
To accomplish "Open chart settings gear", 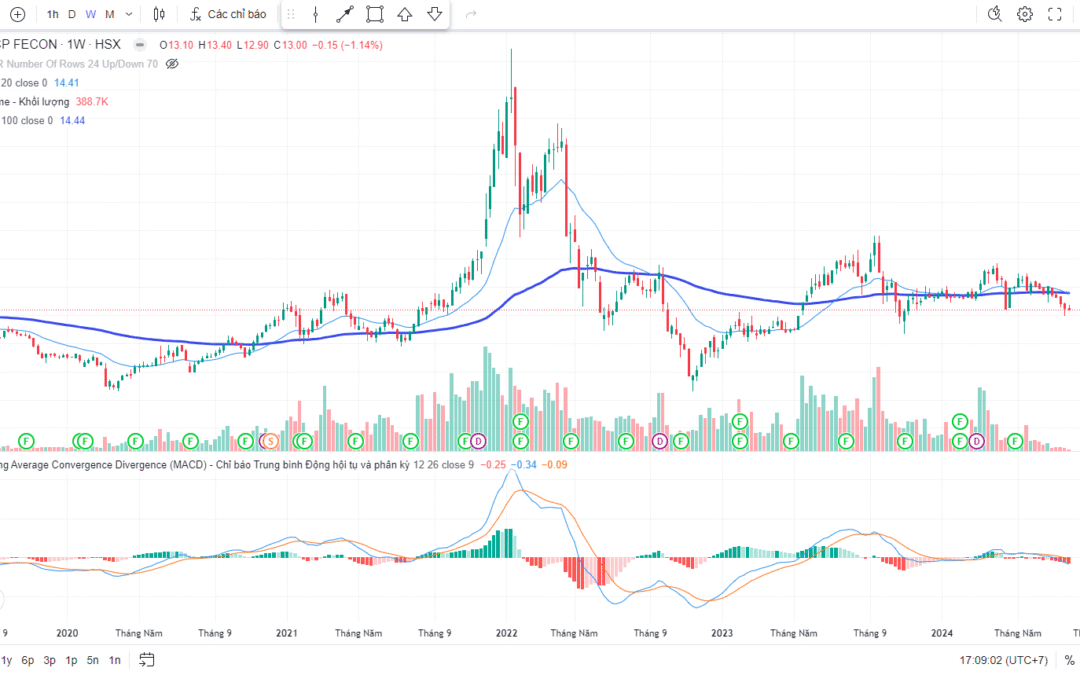I will coord(1025,14).
